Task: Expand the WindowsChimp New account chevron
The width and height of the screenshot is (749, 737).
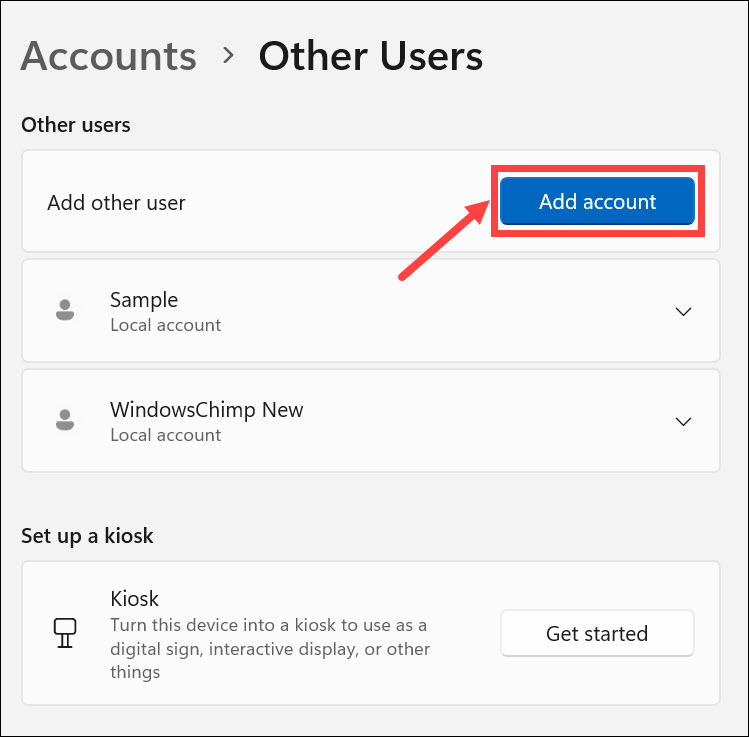Action: click(684, 421)
